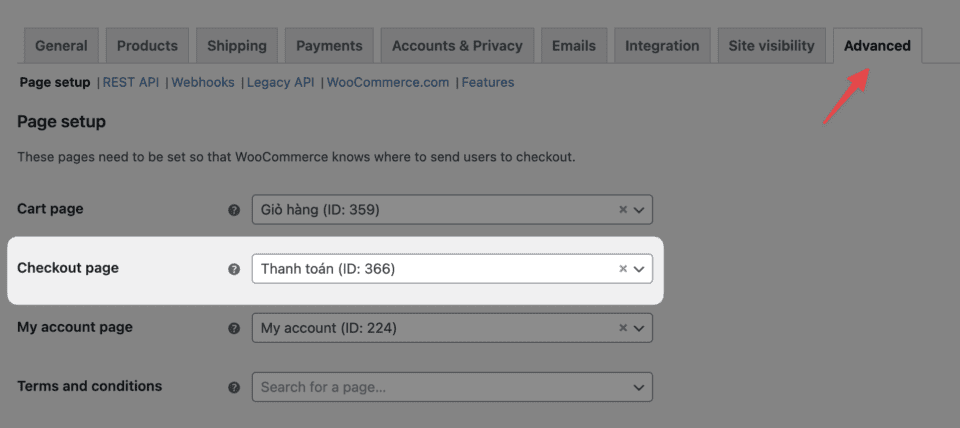Switch to the Emails tab
Viewport: 960px width, 428px height.
coord(574,46)
